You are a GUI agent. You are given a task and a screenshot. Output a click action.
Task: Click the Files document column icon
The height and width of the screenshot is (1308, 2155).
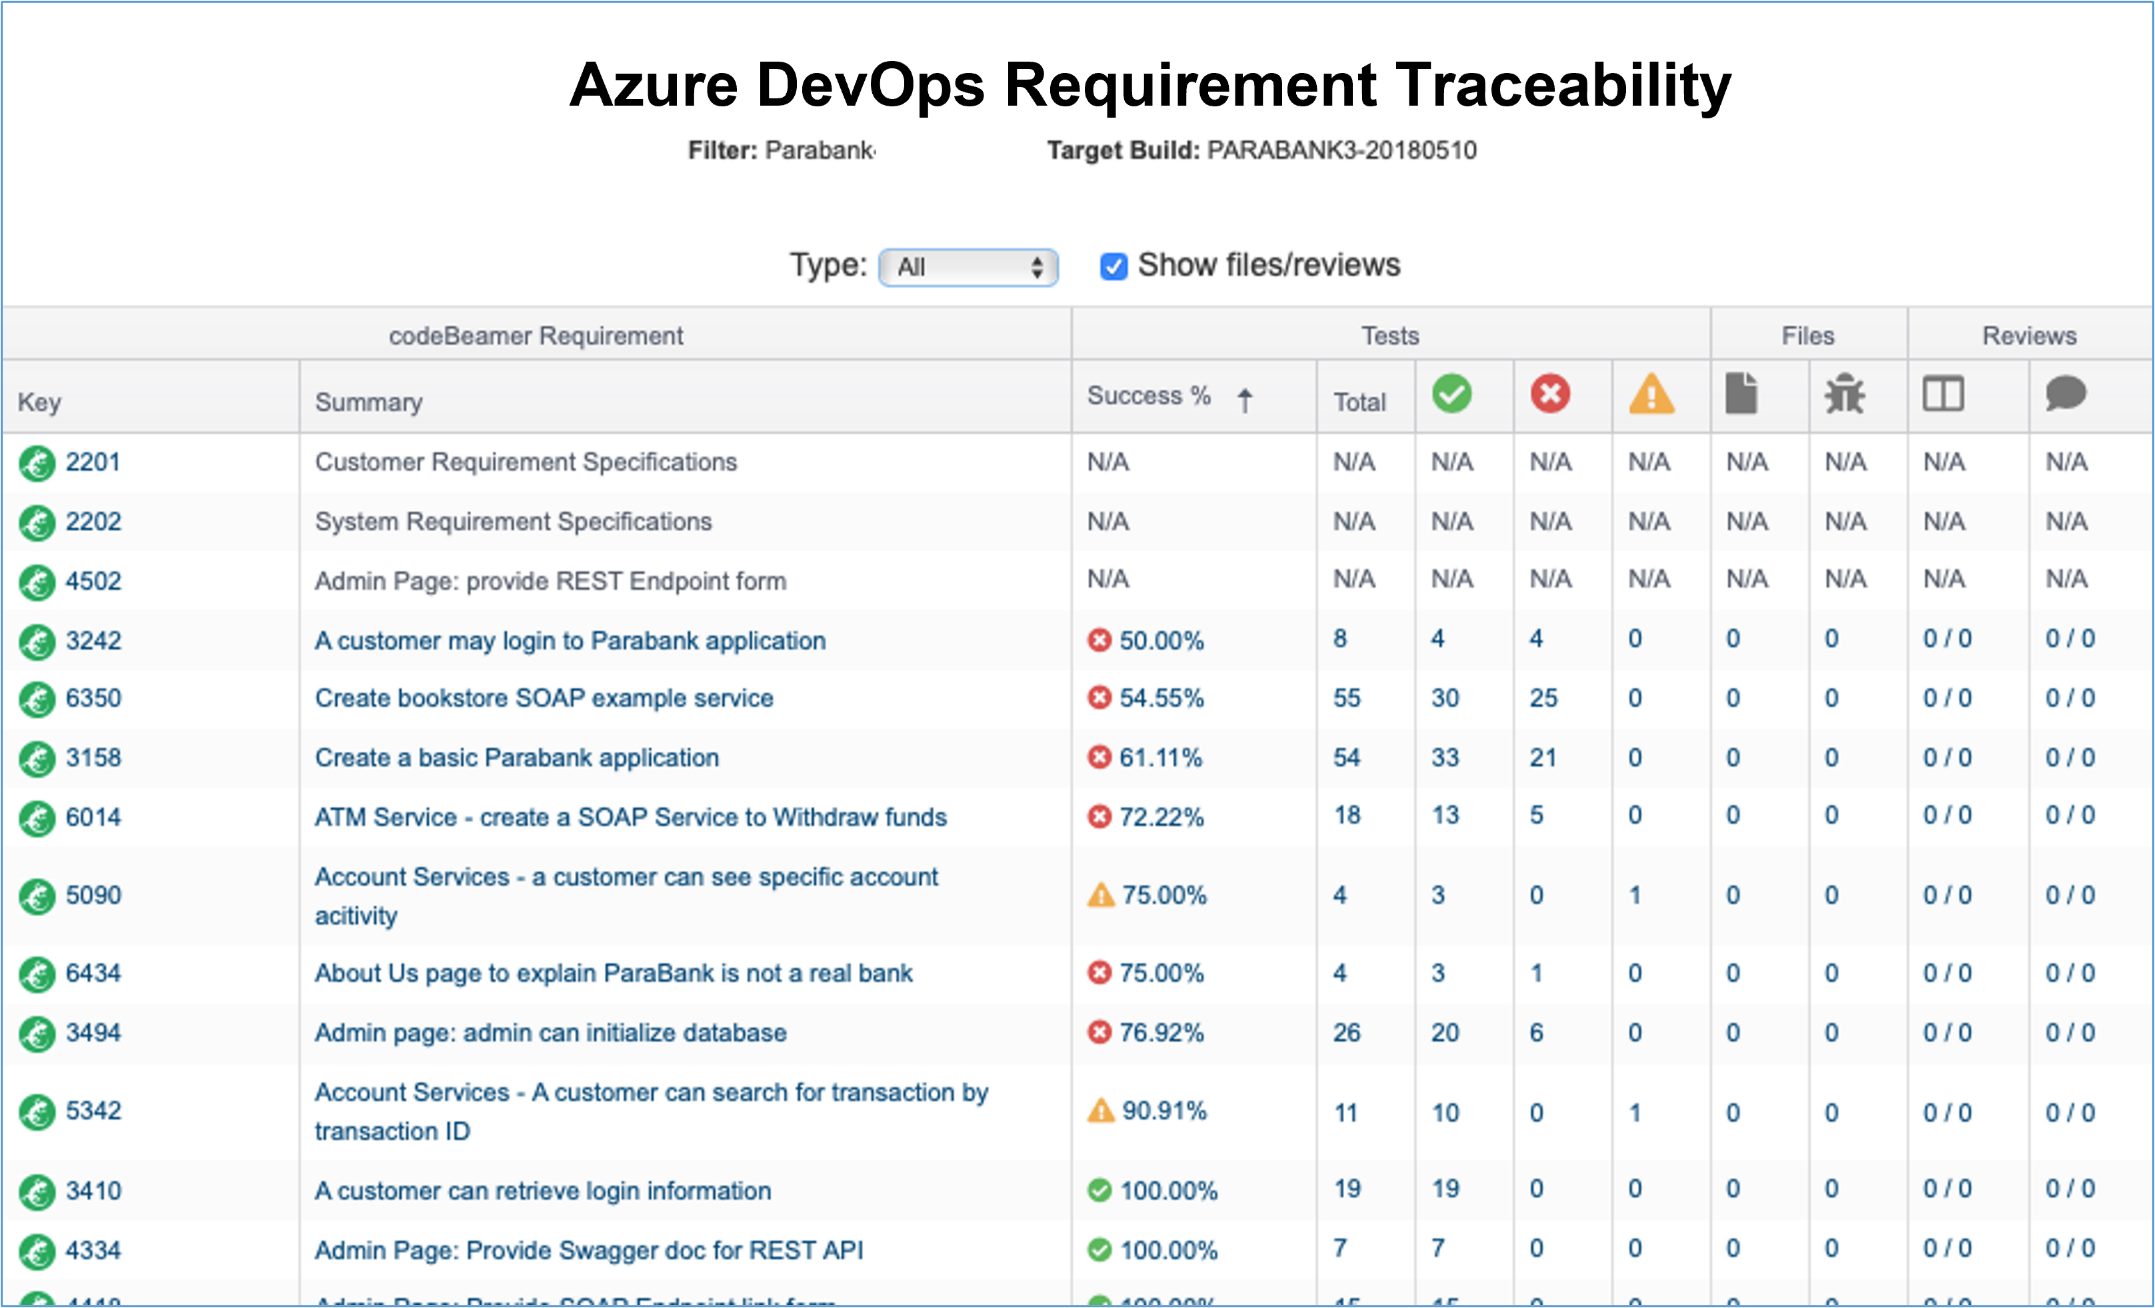1741,394
